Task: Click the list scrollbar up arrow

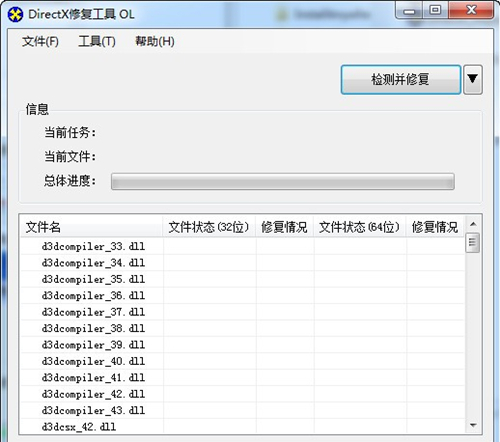Action: (x=473, y=224)
